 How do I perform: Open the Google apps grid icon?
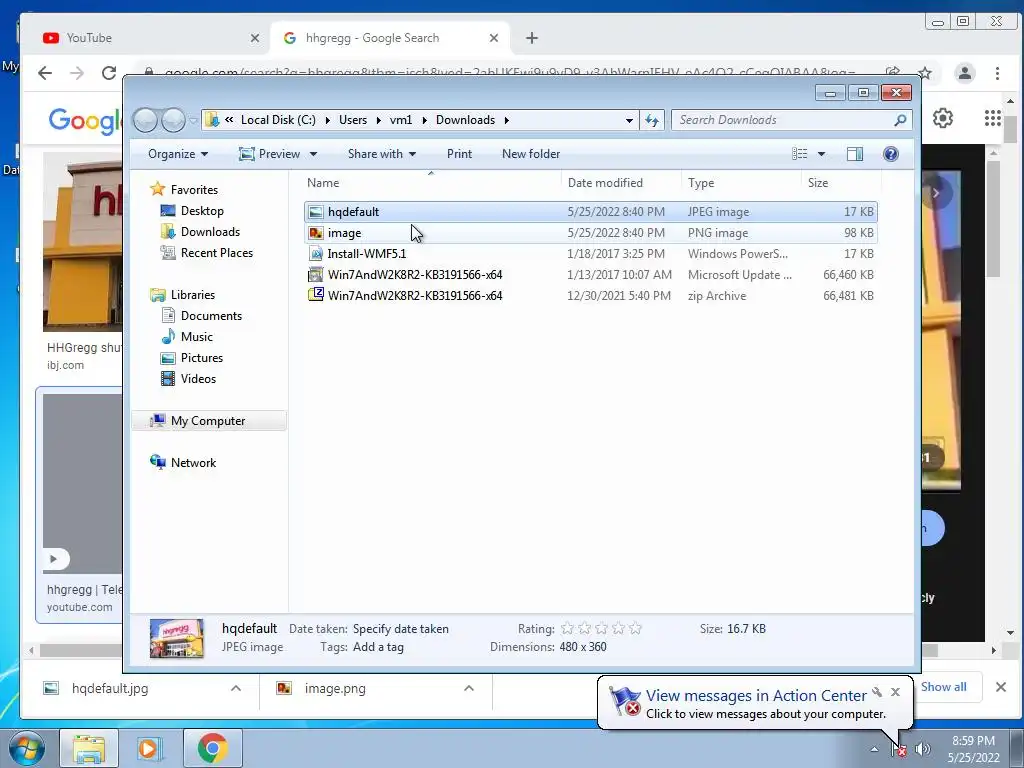coord(993,118)
